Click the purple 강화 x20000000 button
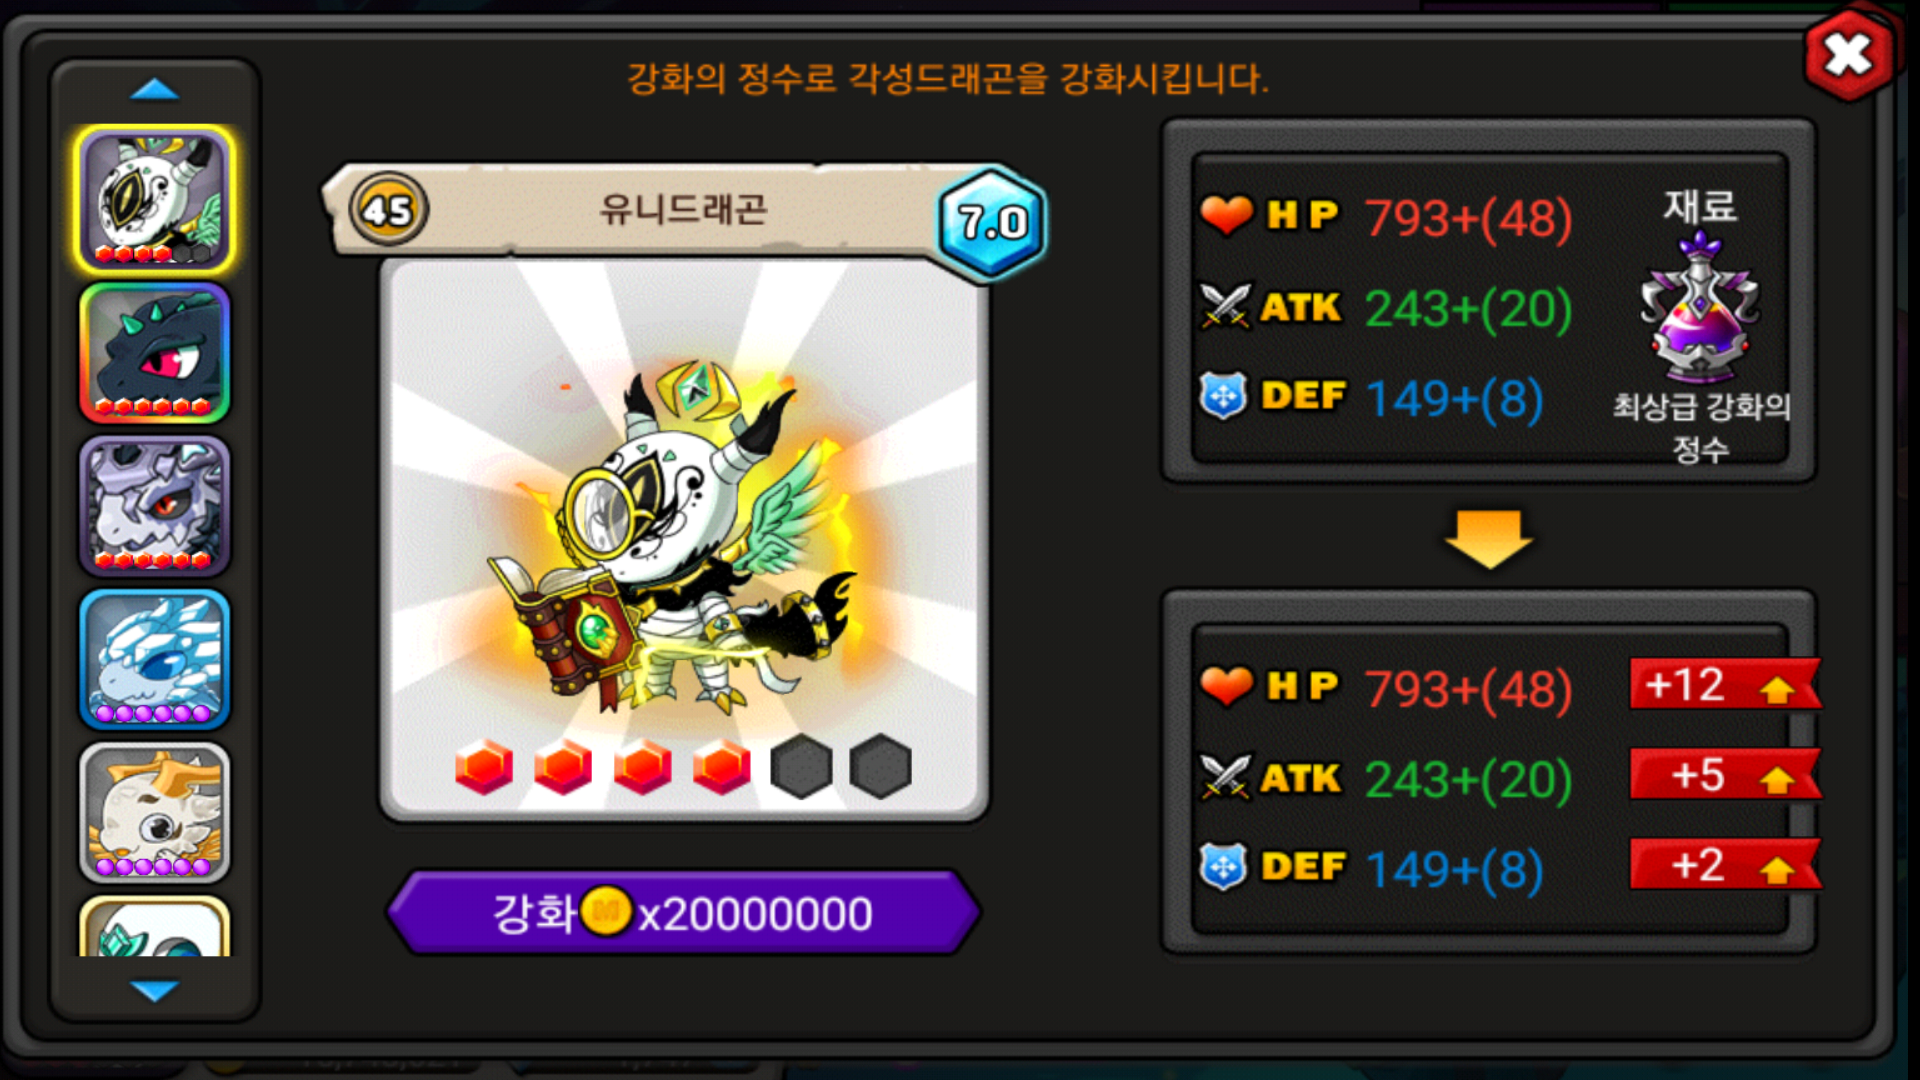Viewport: 1920px width, 1080px height. pyautogui.click(x=684, y=912)
